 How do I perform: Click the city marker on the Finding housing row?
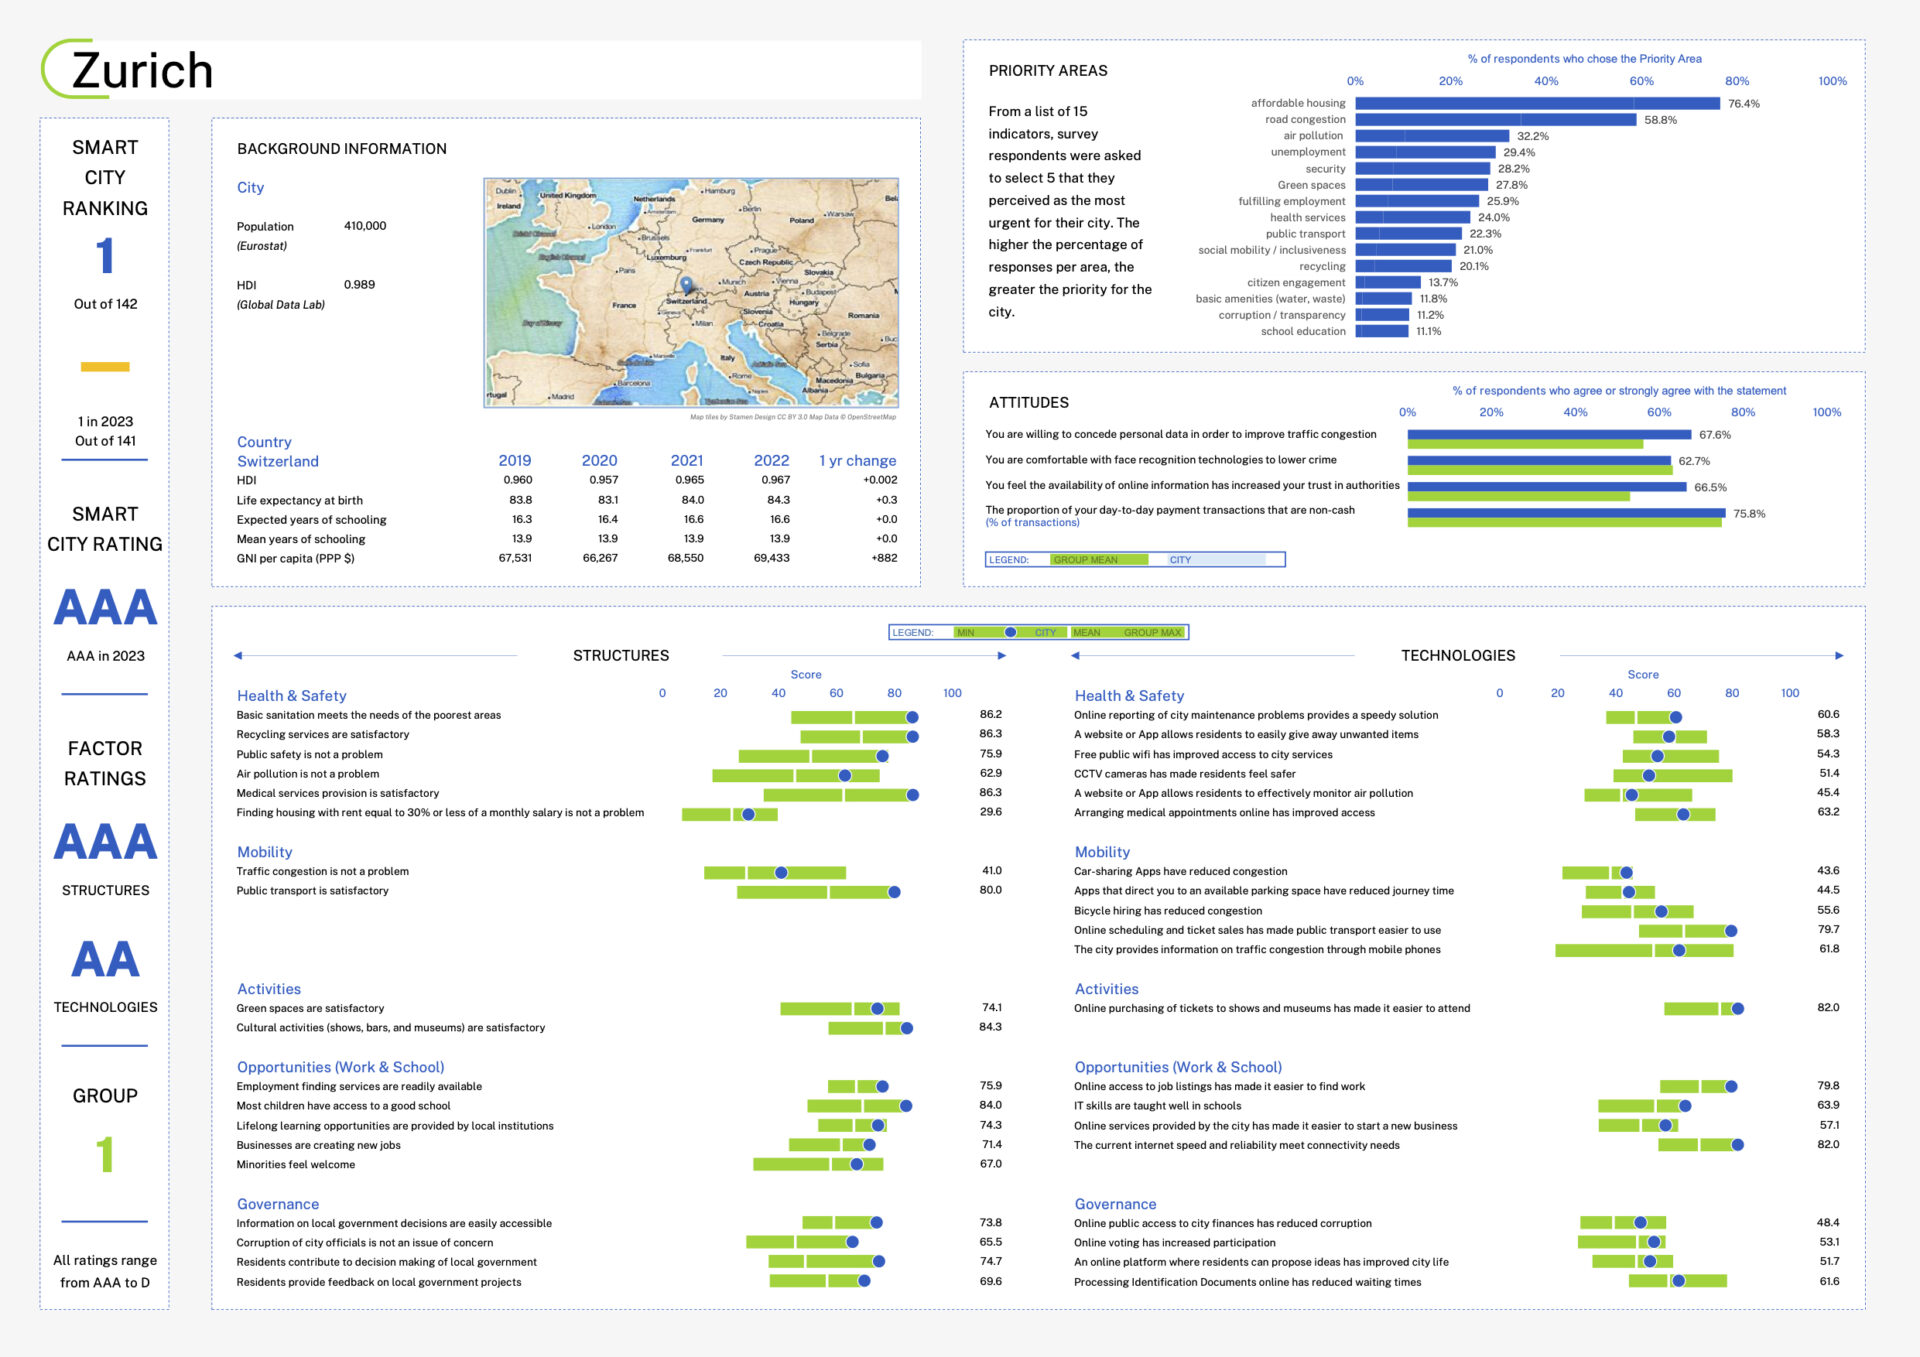coord(748,814)
